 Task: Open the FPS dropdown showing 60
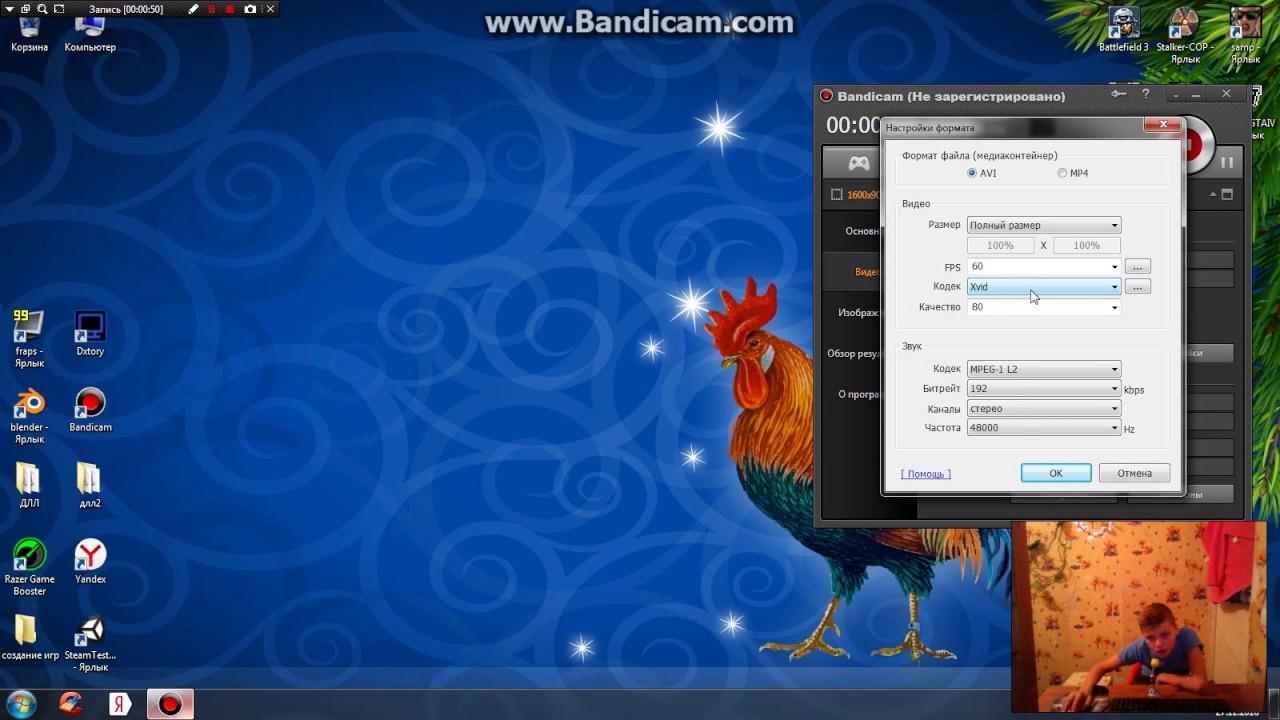[x=1044, y=266]
